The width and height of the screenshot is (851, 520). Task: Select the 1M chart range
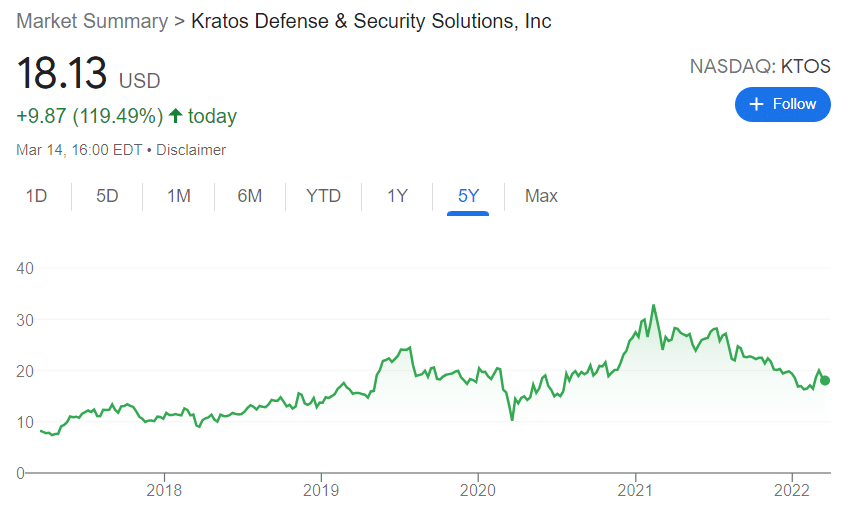[179, 196]
